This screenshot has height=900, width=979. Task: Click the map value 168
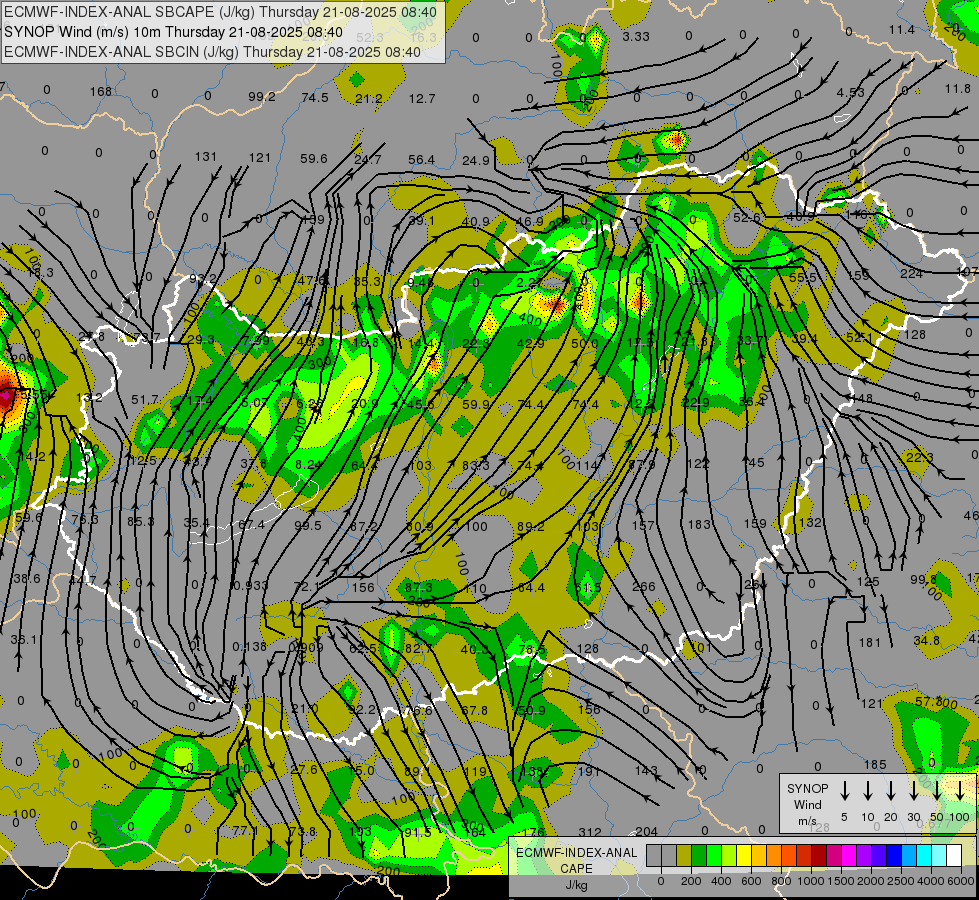[101, 92]
